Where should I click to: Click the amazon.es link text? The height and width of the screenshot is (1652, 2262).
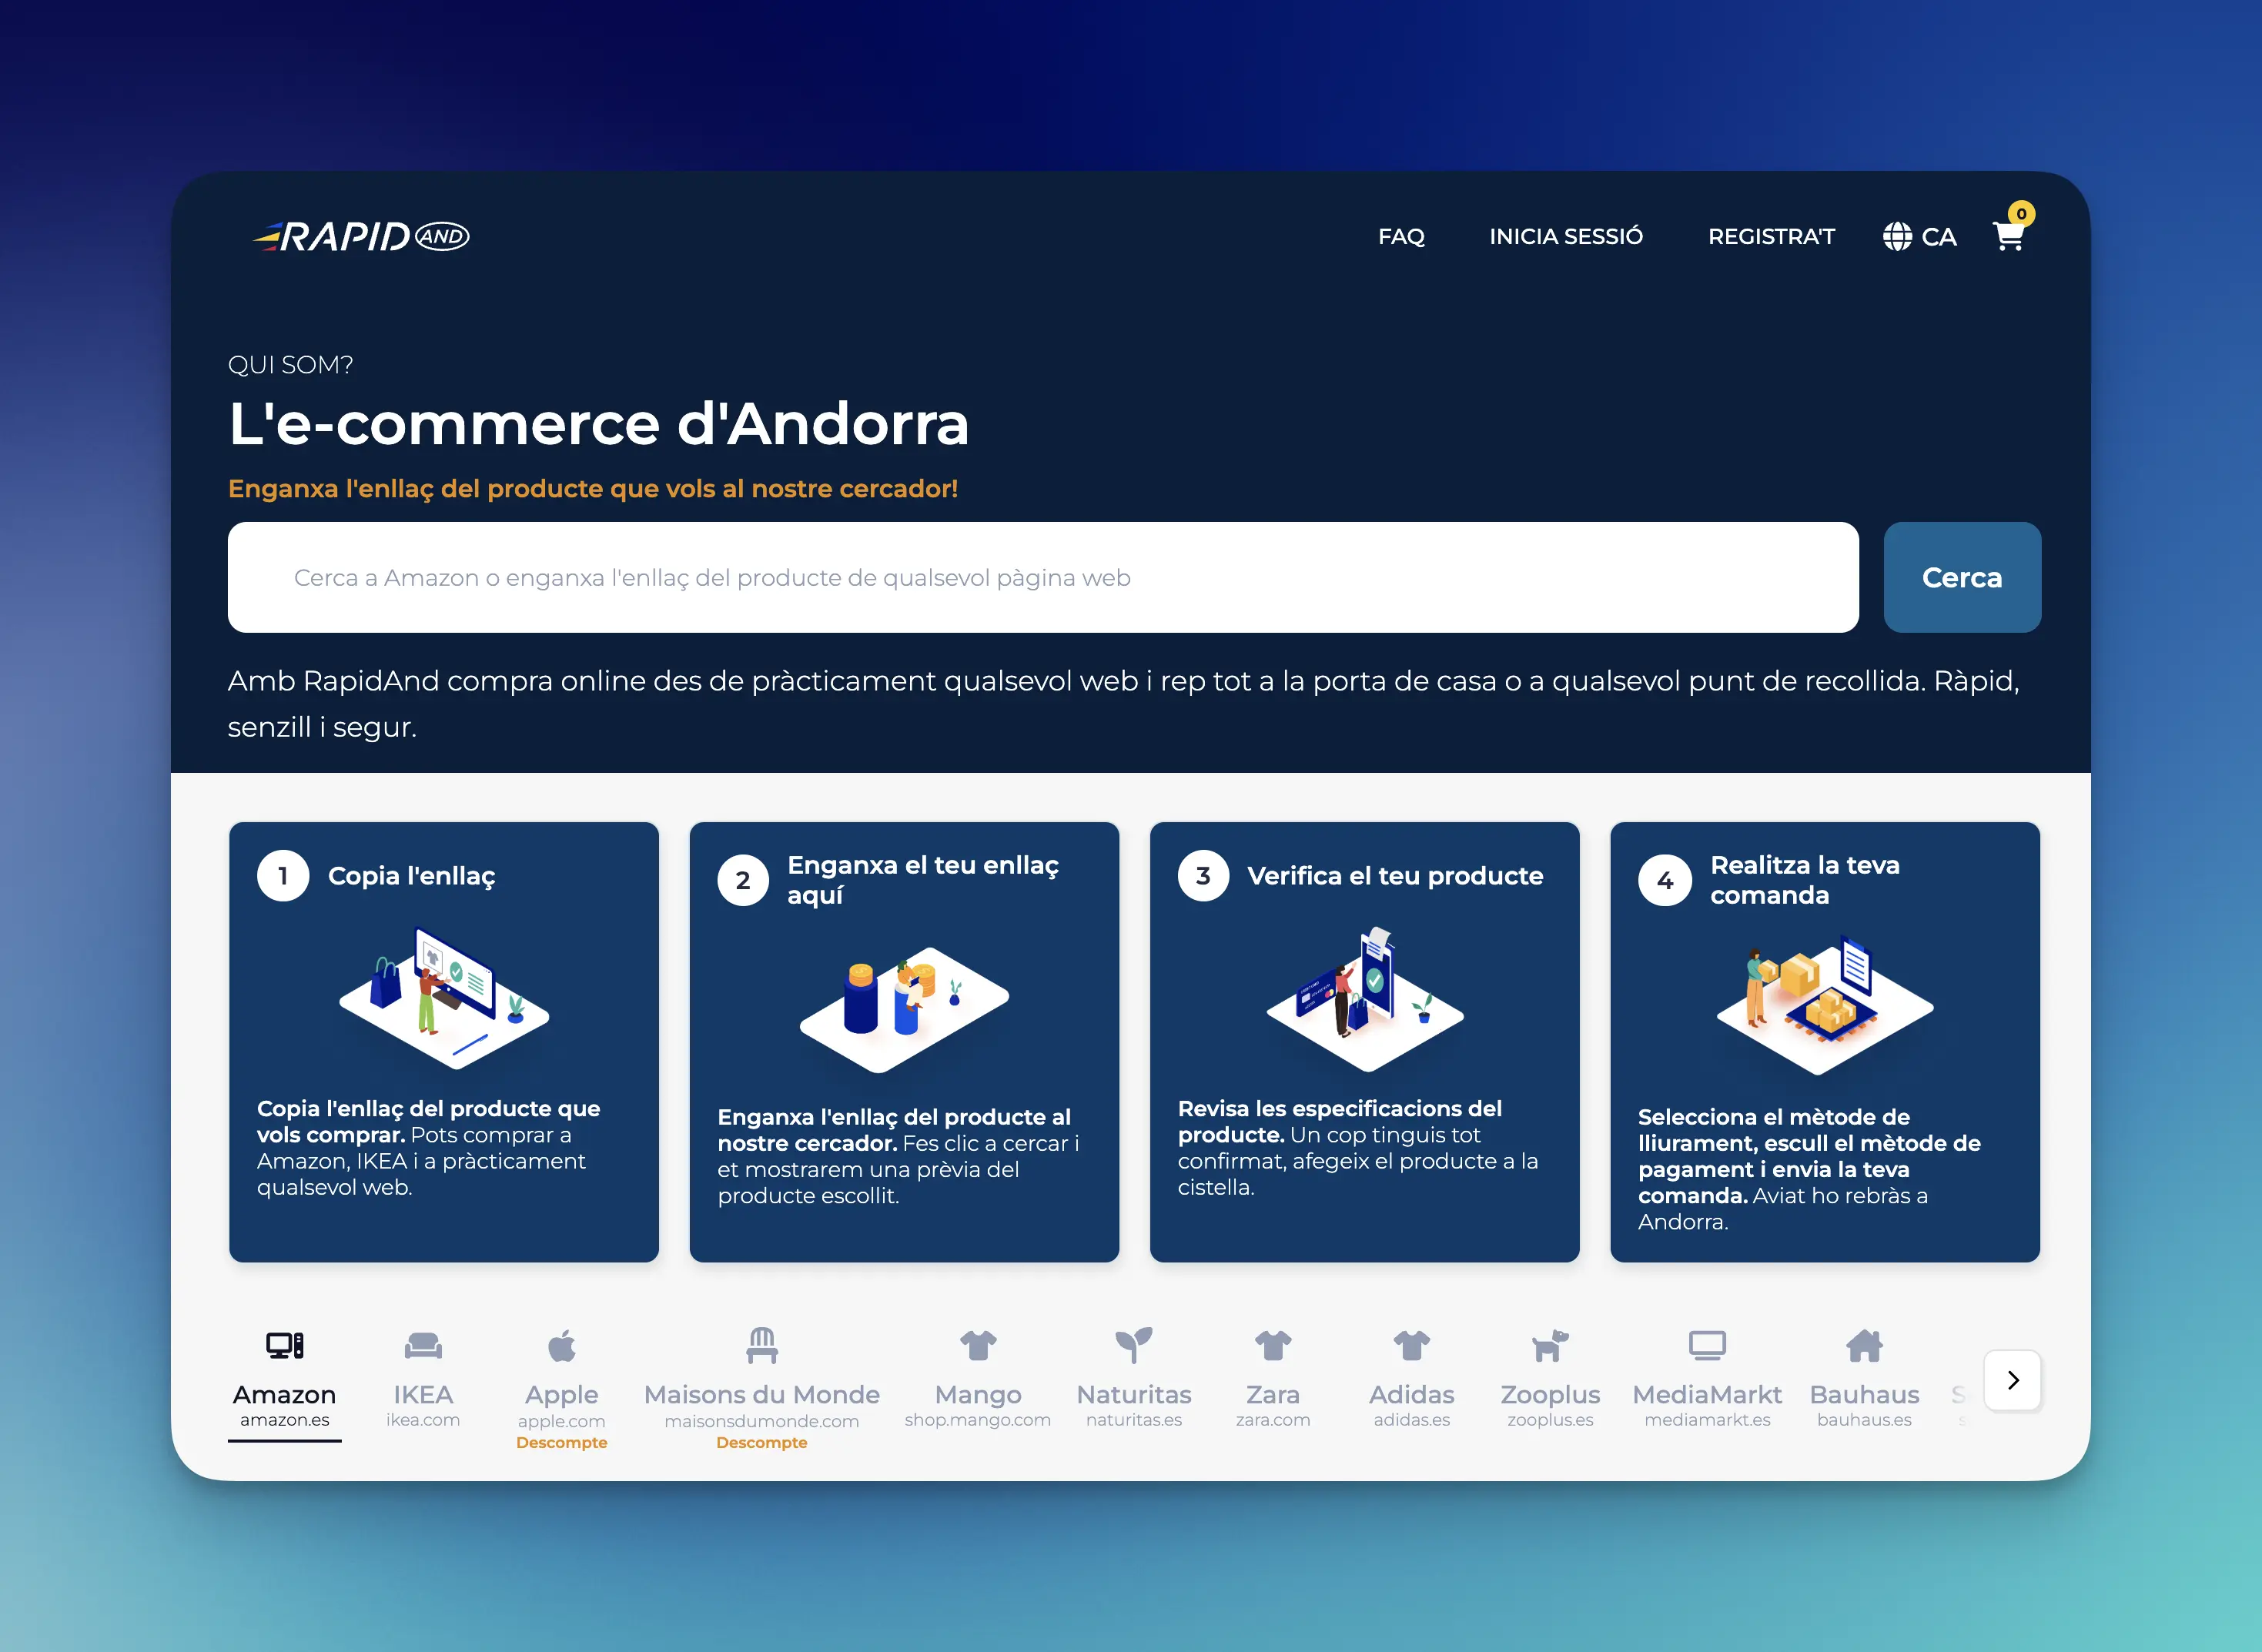coord(285,1420)
